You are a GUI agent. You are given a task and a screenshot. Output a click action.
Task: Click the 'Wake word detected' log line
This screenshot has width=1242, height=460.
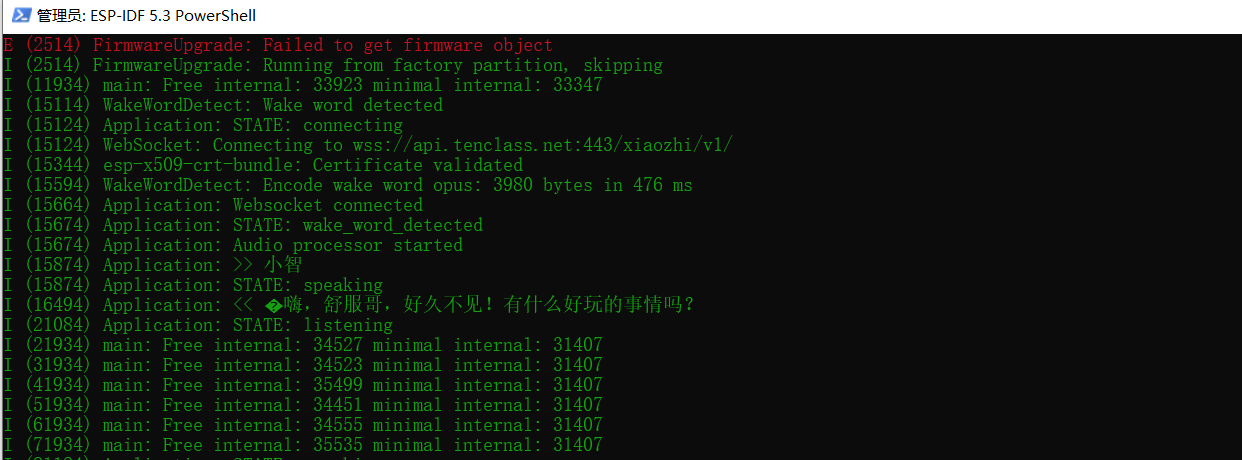(x=352, y=105)
